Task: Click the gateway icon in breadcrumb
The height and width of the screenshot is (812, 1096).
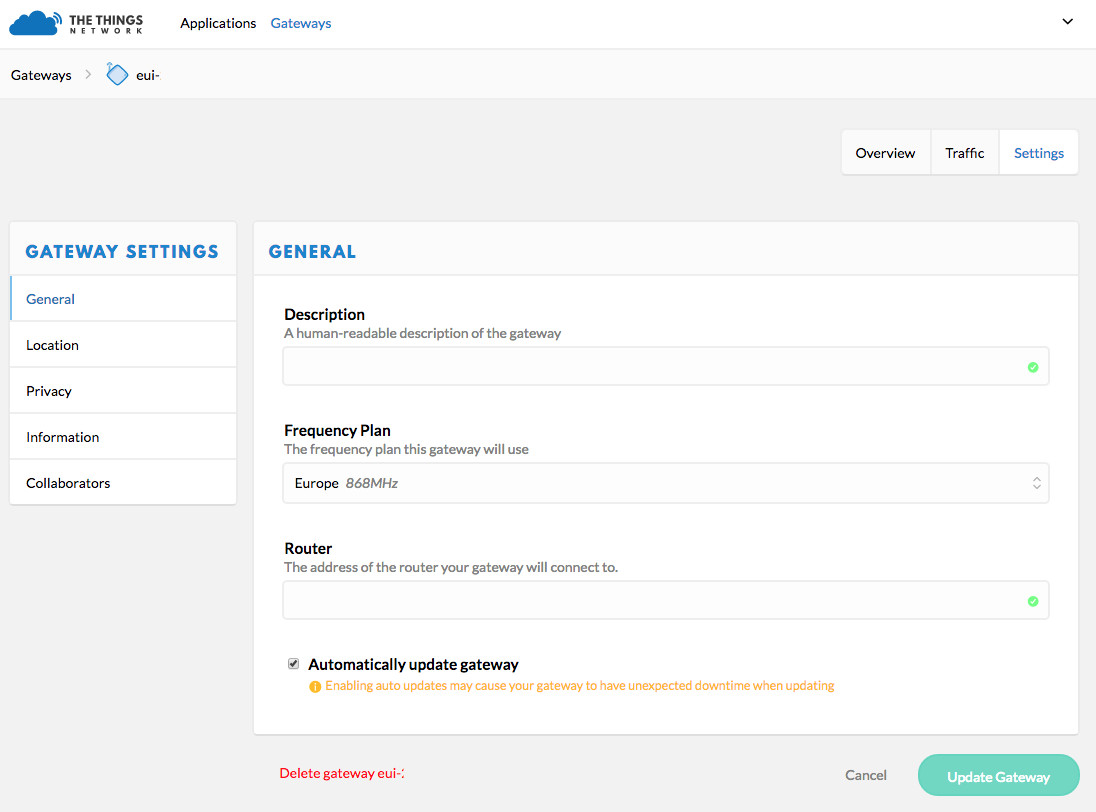Action: pyautogui.click(x=117, y=75)
